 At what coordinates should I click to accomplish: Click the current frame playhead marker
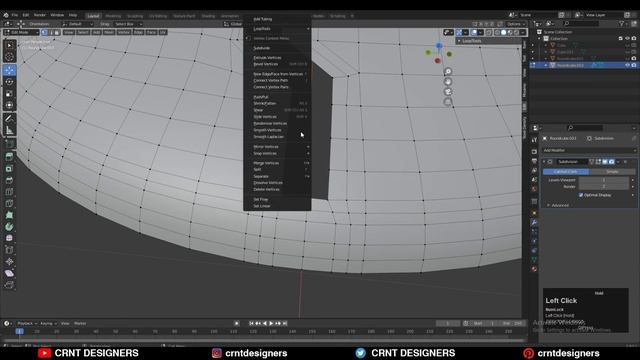(19, 331)
